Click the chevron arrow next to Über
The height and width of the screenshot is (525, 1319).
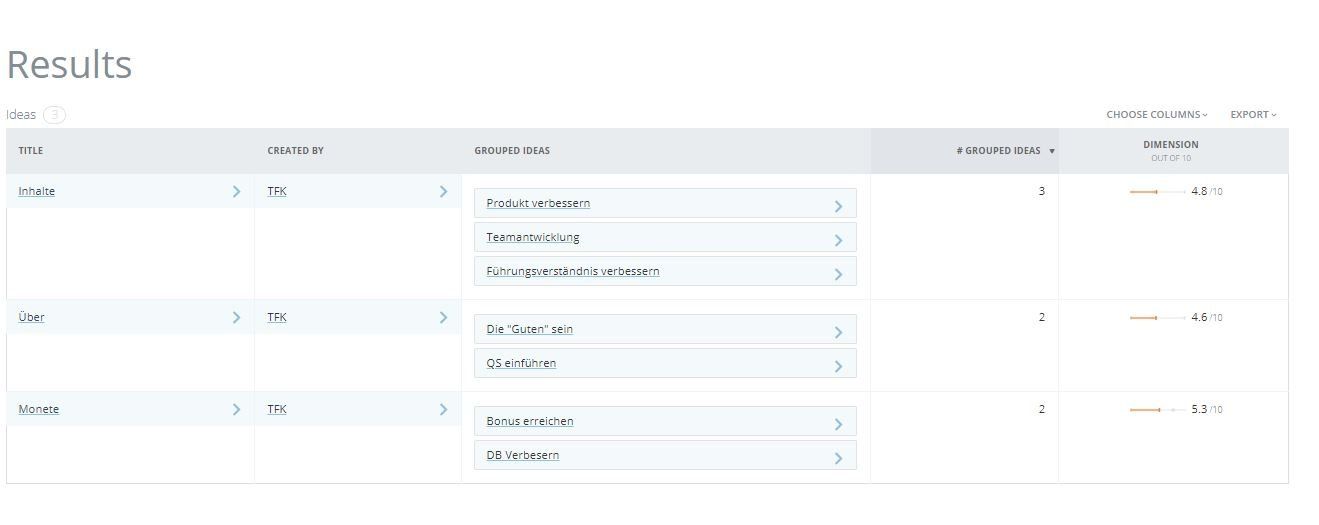point(236,317)
